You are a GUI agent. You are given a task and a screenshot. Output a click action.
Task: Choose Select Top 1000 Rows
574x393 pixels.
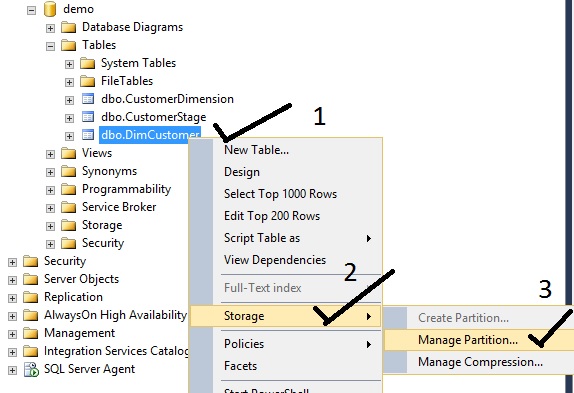(280, 194)
